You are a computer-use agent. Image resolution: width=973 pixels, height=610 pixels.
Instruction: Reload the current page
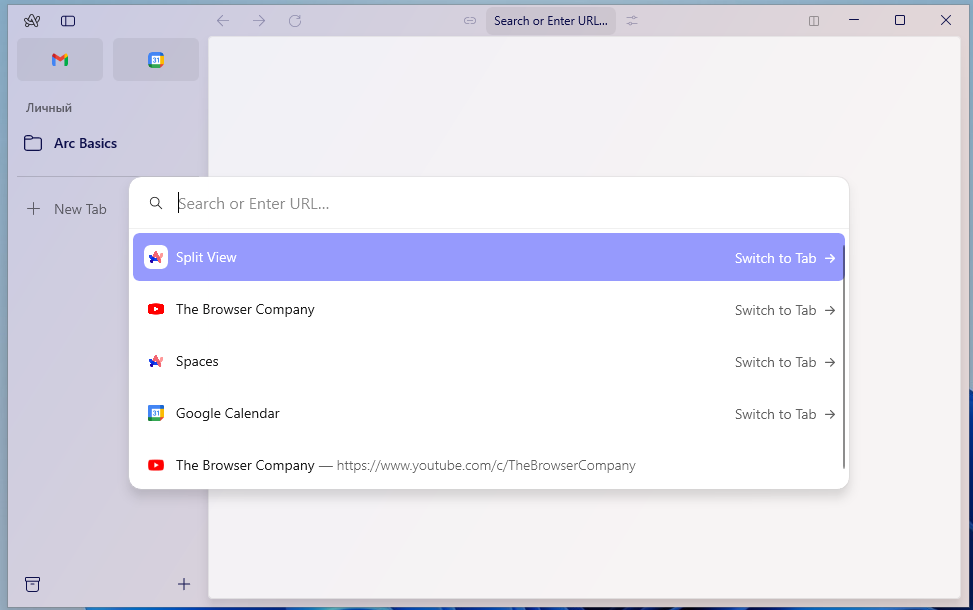[x=295, y=21]
